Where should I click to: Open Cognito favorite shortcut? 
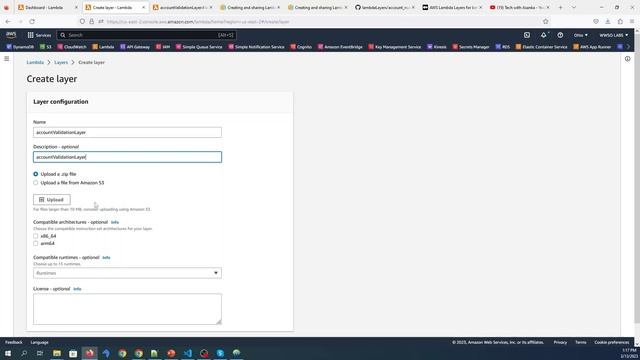click(x=301, y=47)
